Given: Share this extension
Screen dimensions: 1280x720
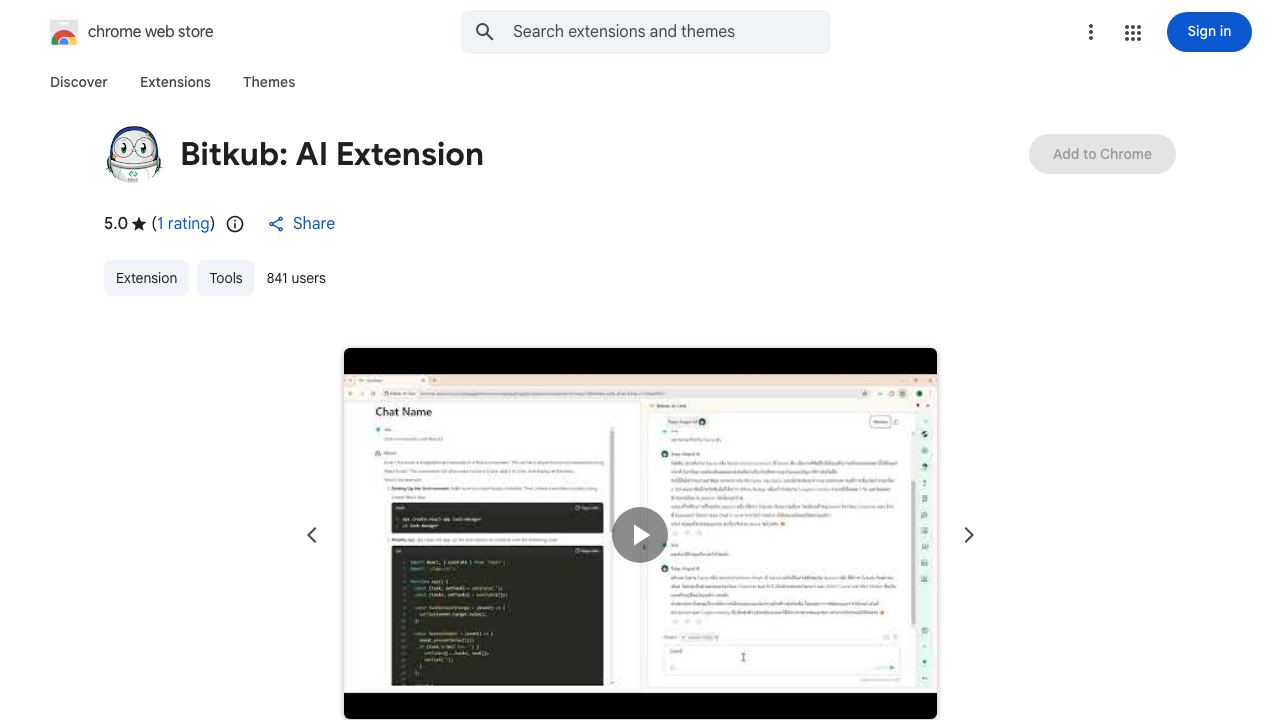Looking at the screenshot, I should click(301, 224).
